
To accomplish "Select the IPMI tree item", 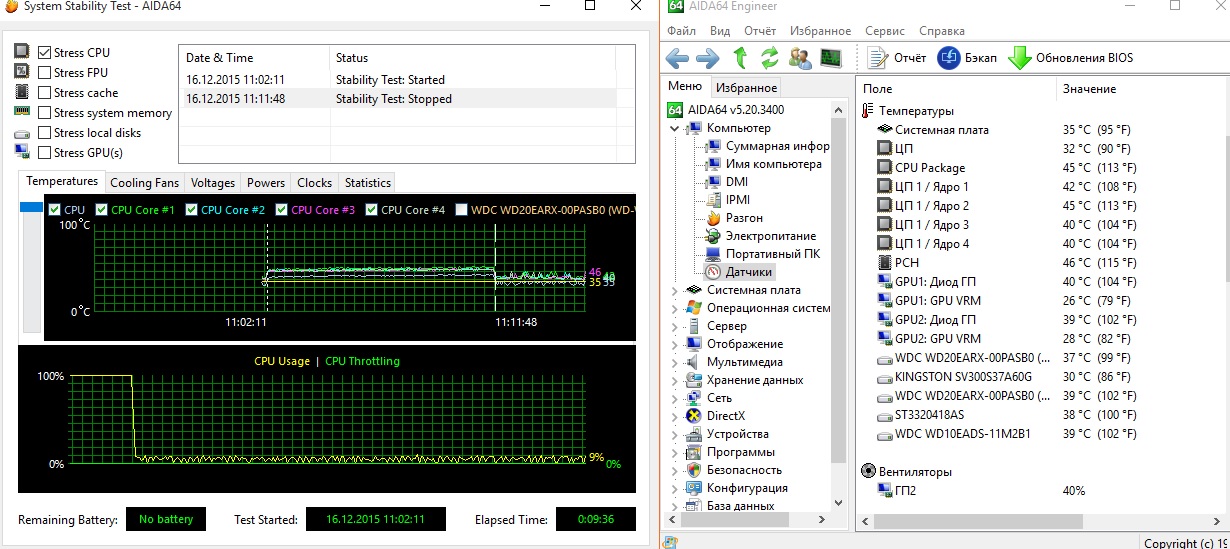I will coord(728,200).
